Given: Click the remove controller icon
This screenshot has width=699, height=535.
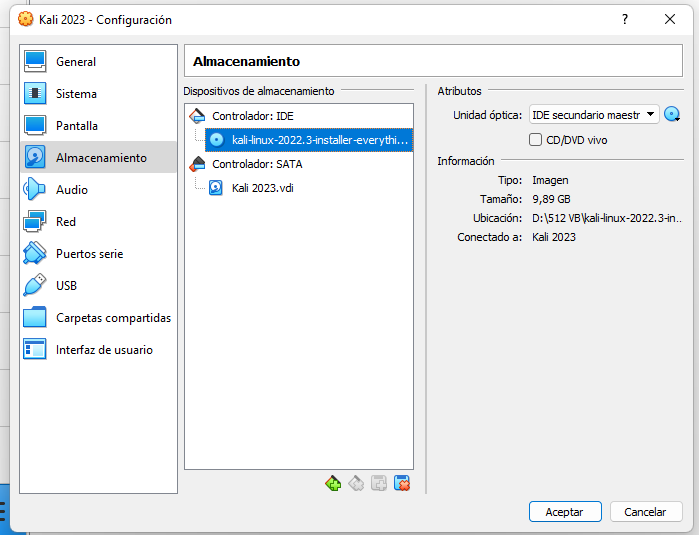Looking at the screenshot, I should click(356, 483).
